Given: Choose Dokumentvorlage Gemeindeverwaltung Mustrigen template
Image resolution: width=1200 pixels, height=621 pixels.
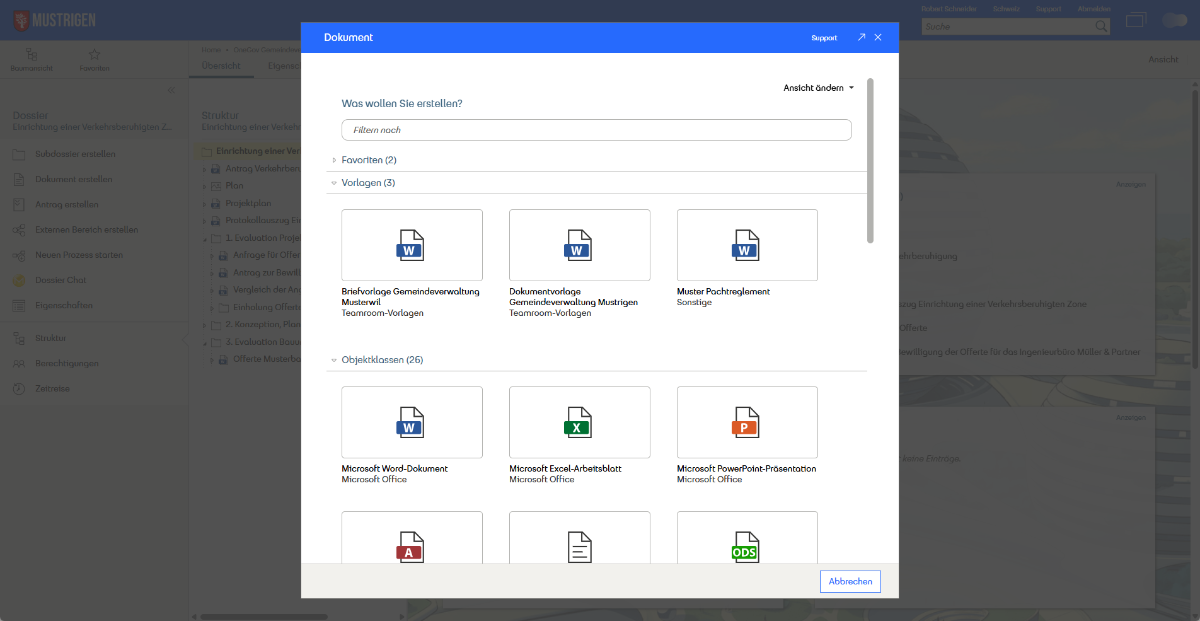Looking at the screenshot, I should [579, 245].
